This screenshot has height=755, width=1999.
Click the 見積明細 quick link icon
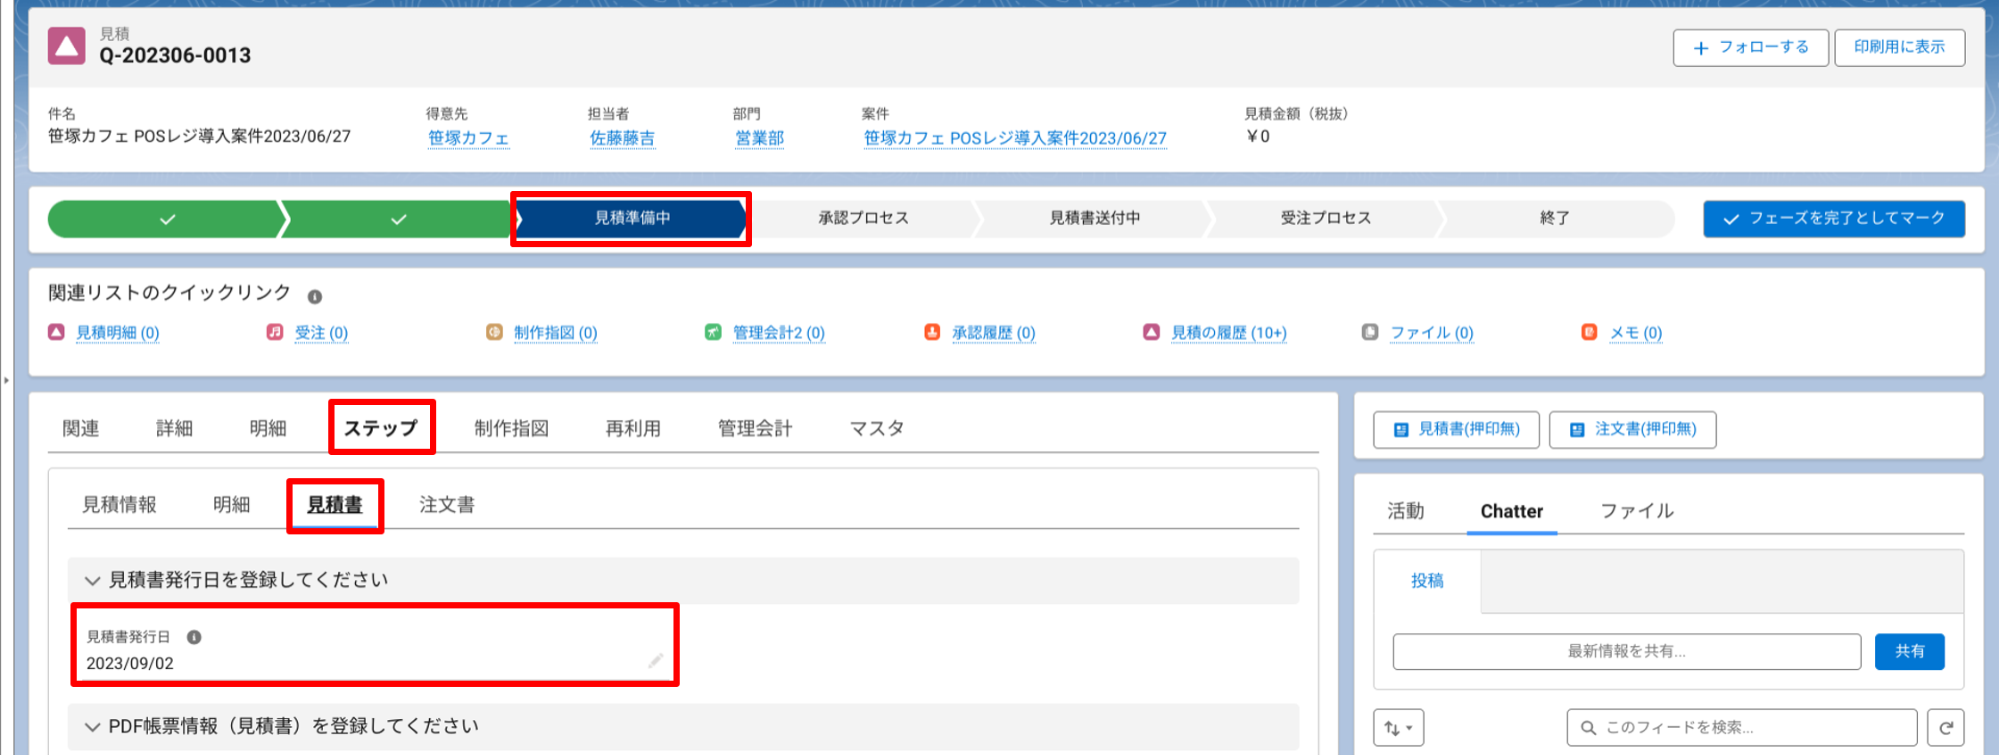(x=57, y=332)
